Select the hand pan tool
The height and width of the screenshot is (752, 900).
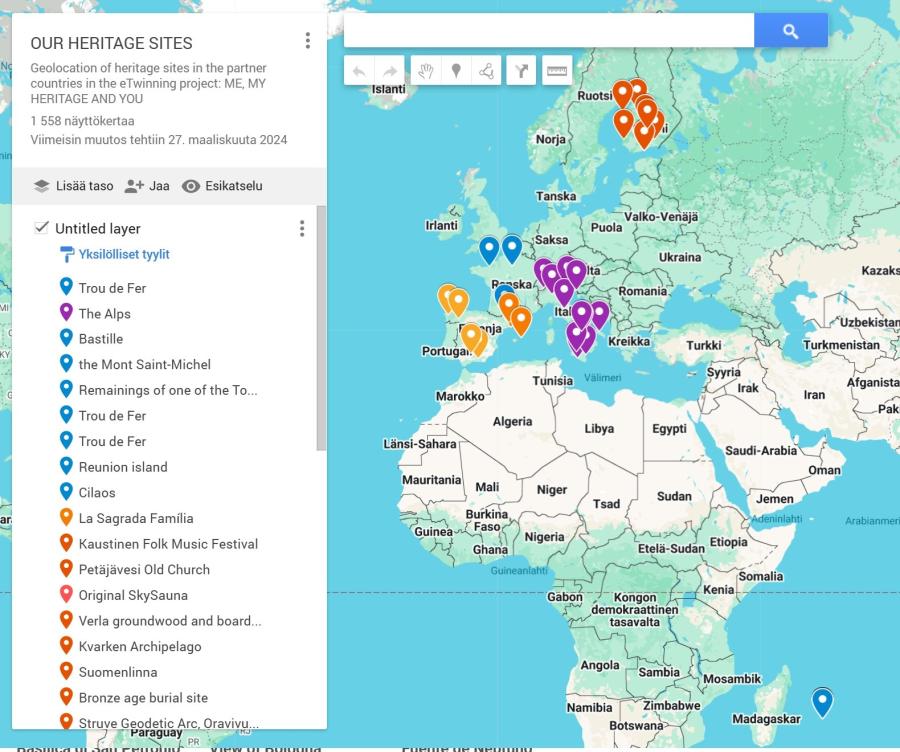click(x=426, y=71)
